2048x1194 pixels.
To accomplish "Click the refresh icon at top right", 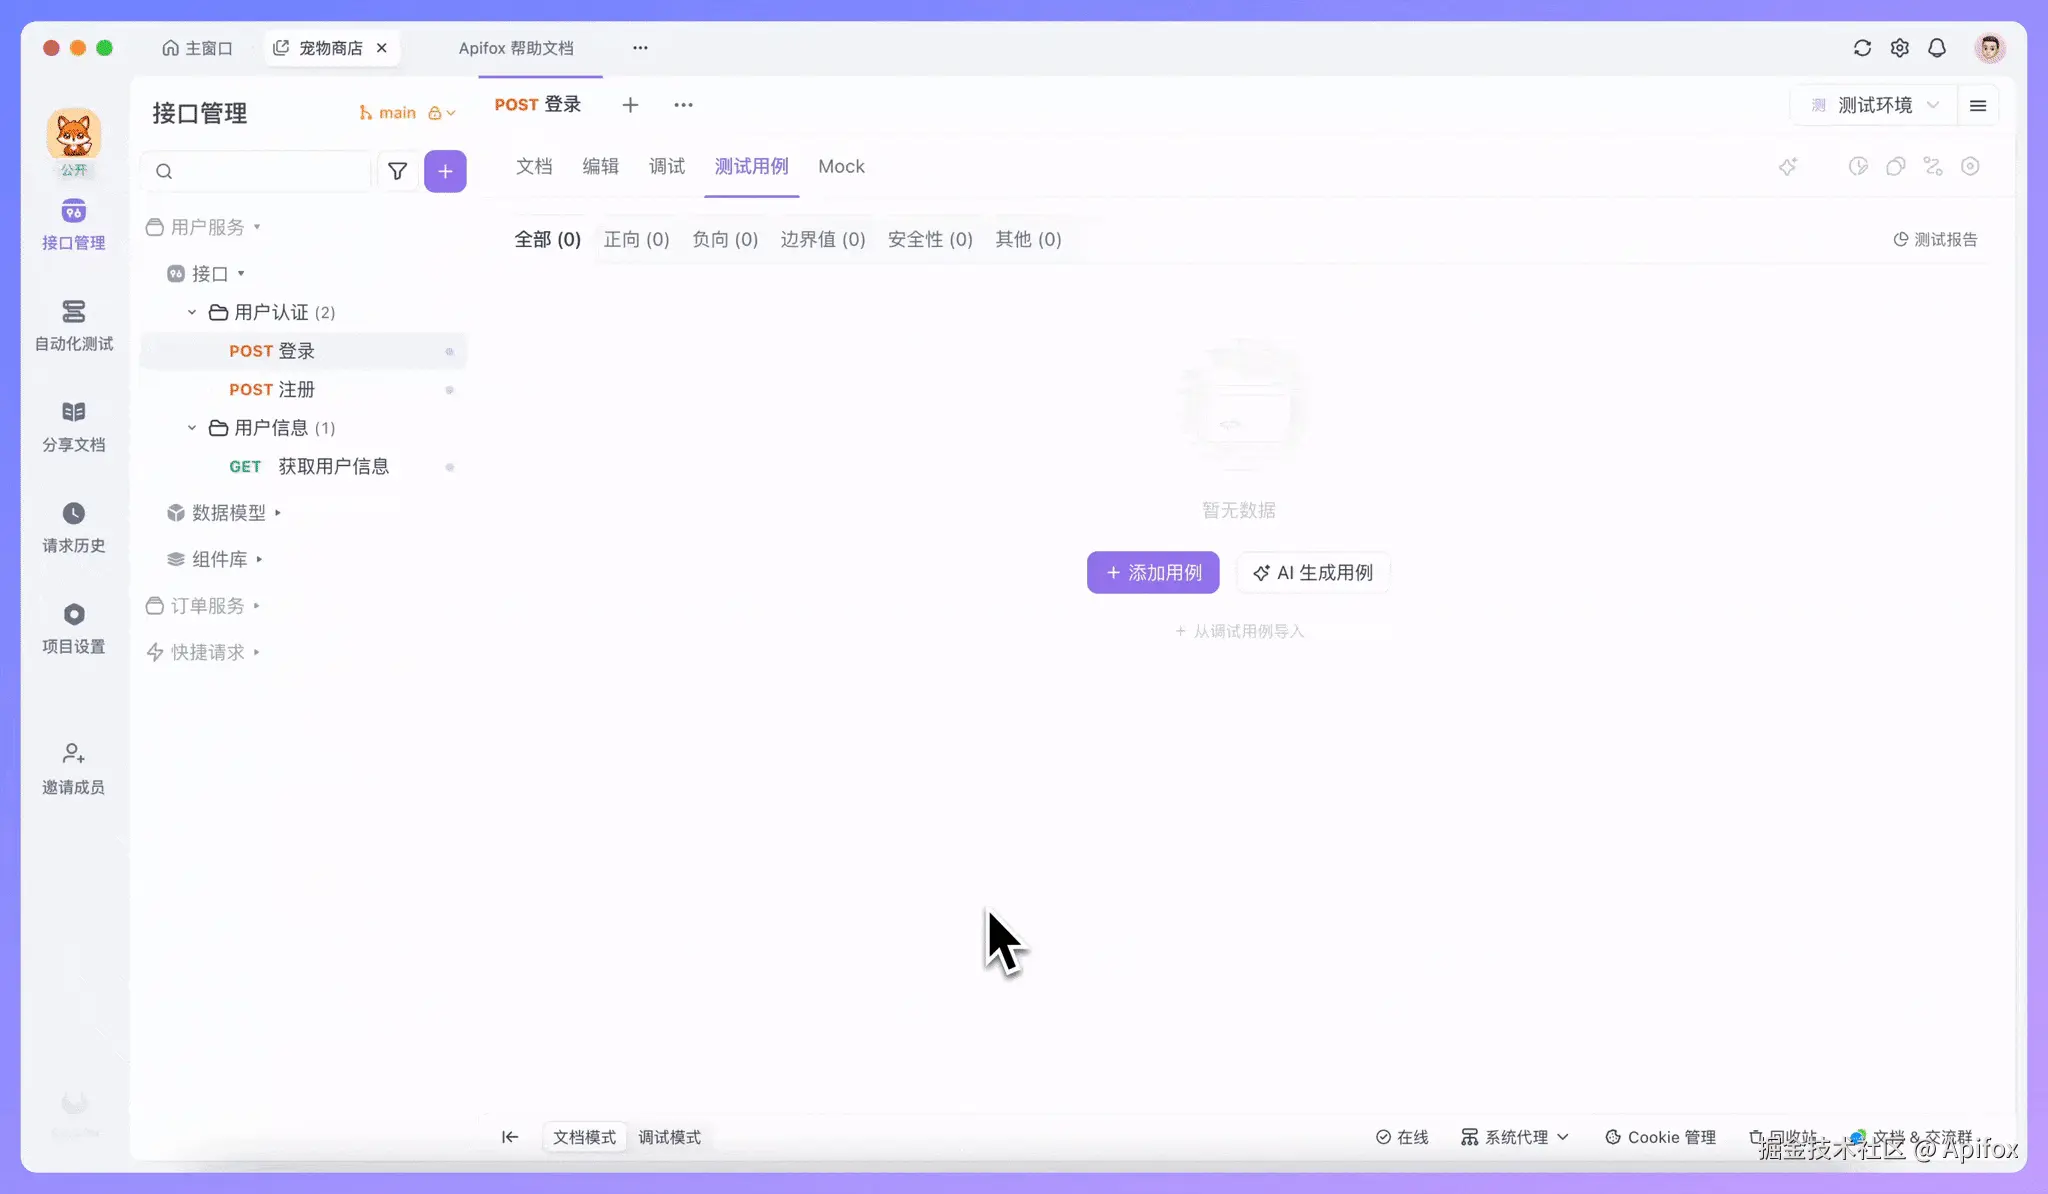I will click(1861, 48).
